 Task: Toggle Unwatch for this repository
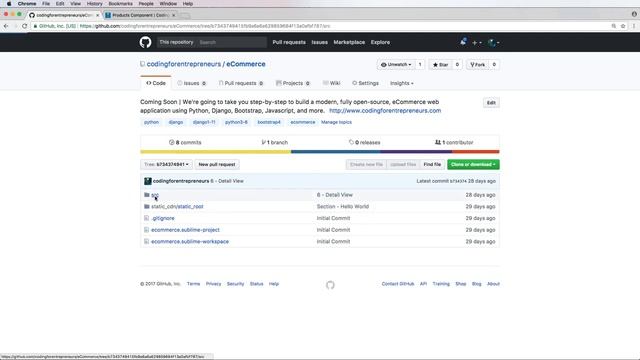click(x=396, y=64)
